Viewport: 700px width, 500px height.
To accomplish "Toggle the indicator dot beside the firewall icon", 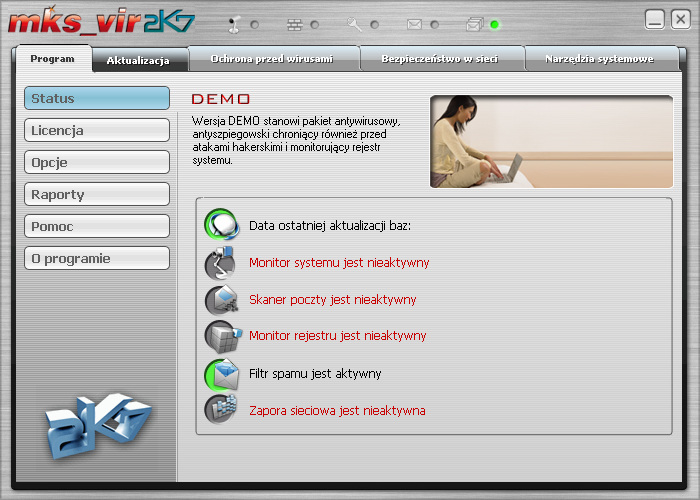I will (x=315, y=25).
